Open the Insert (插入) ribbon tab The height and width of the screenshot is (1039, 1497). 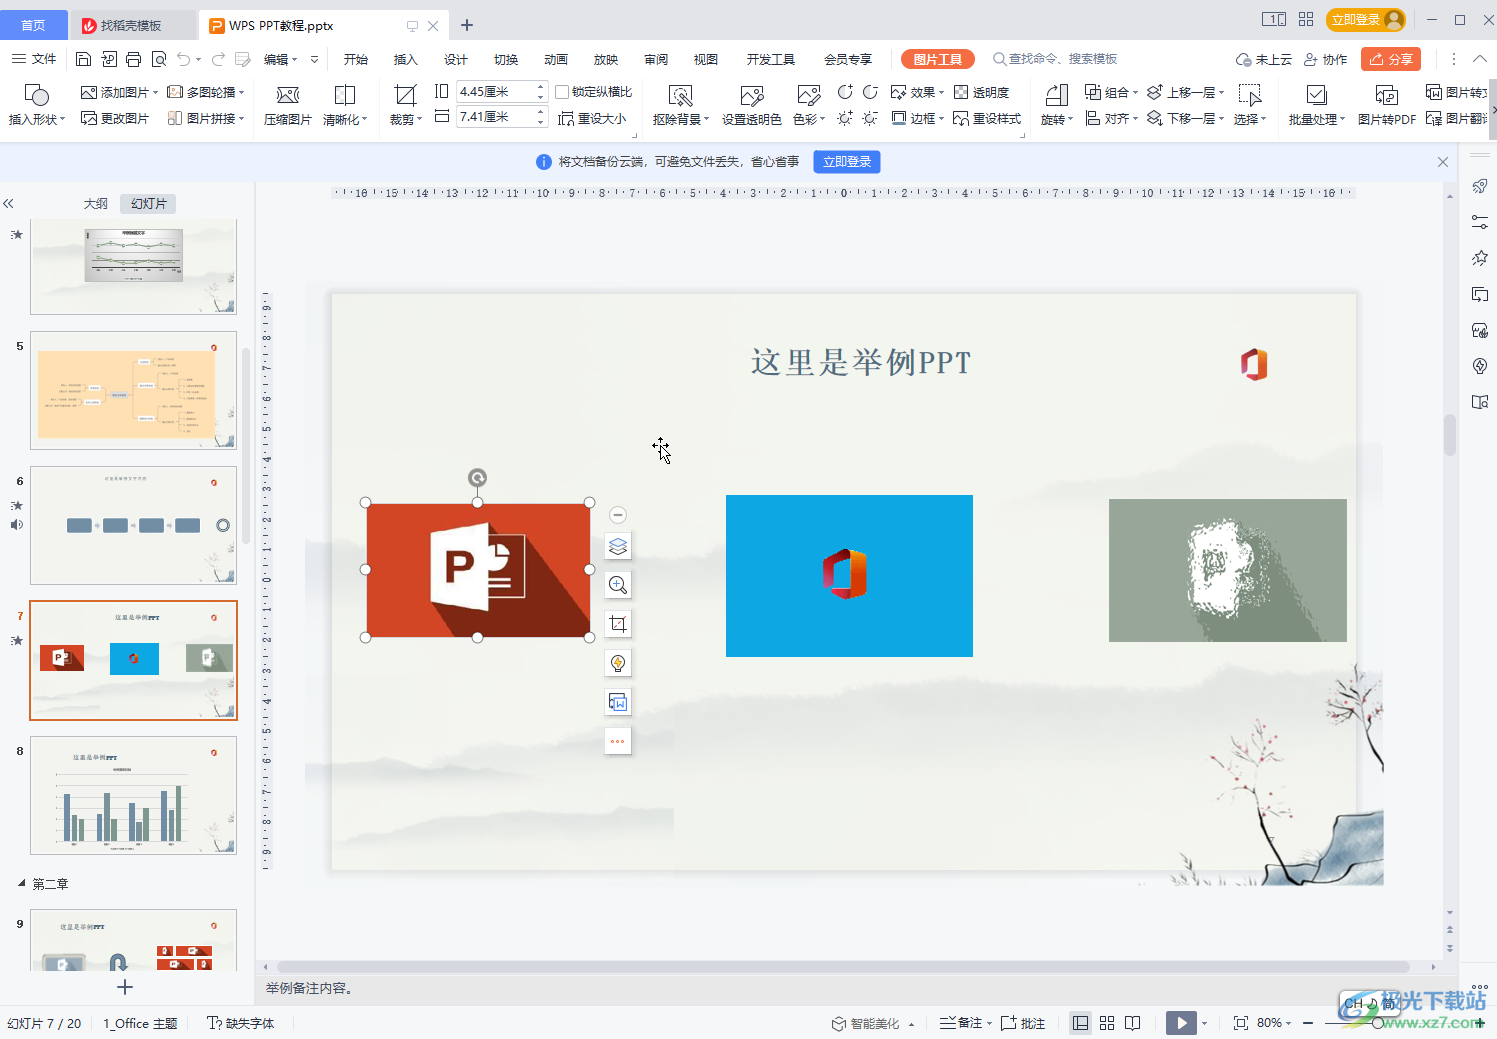[405, 59]
